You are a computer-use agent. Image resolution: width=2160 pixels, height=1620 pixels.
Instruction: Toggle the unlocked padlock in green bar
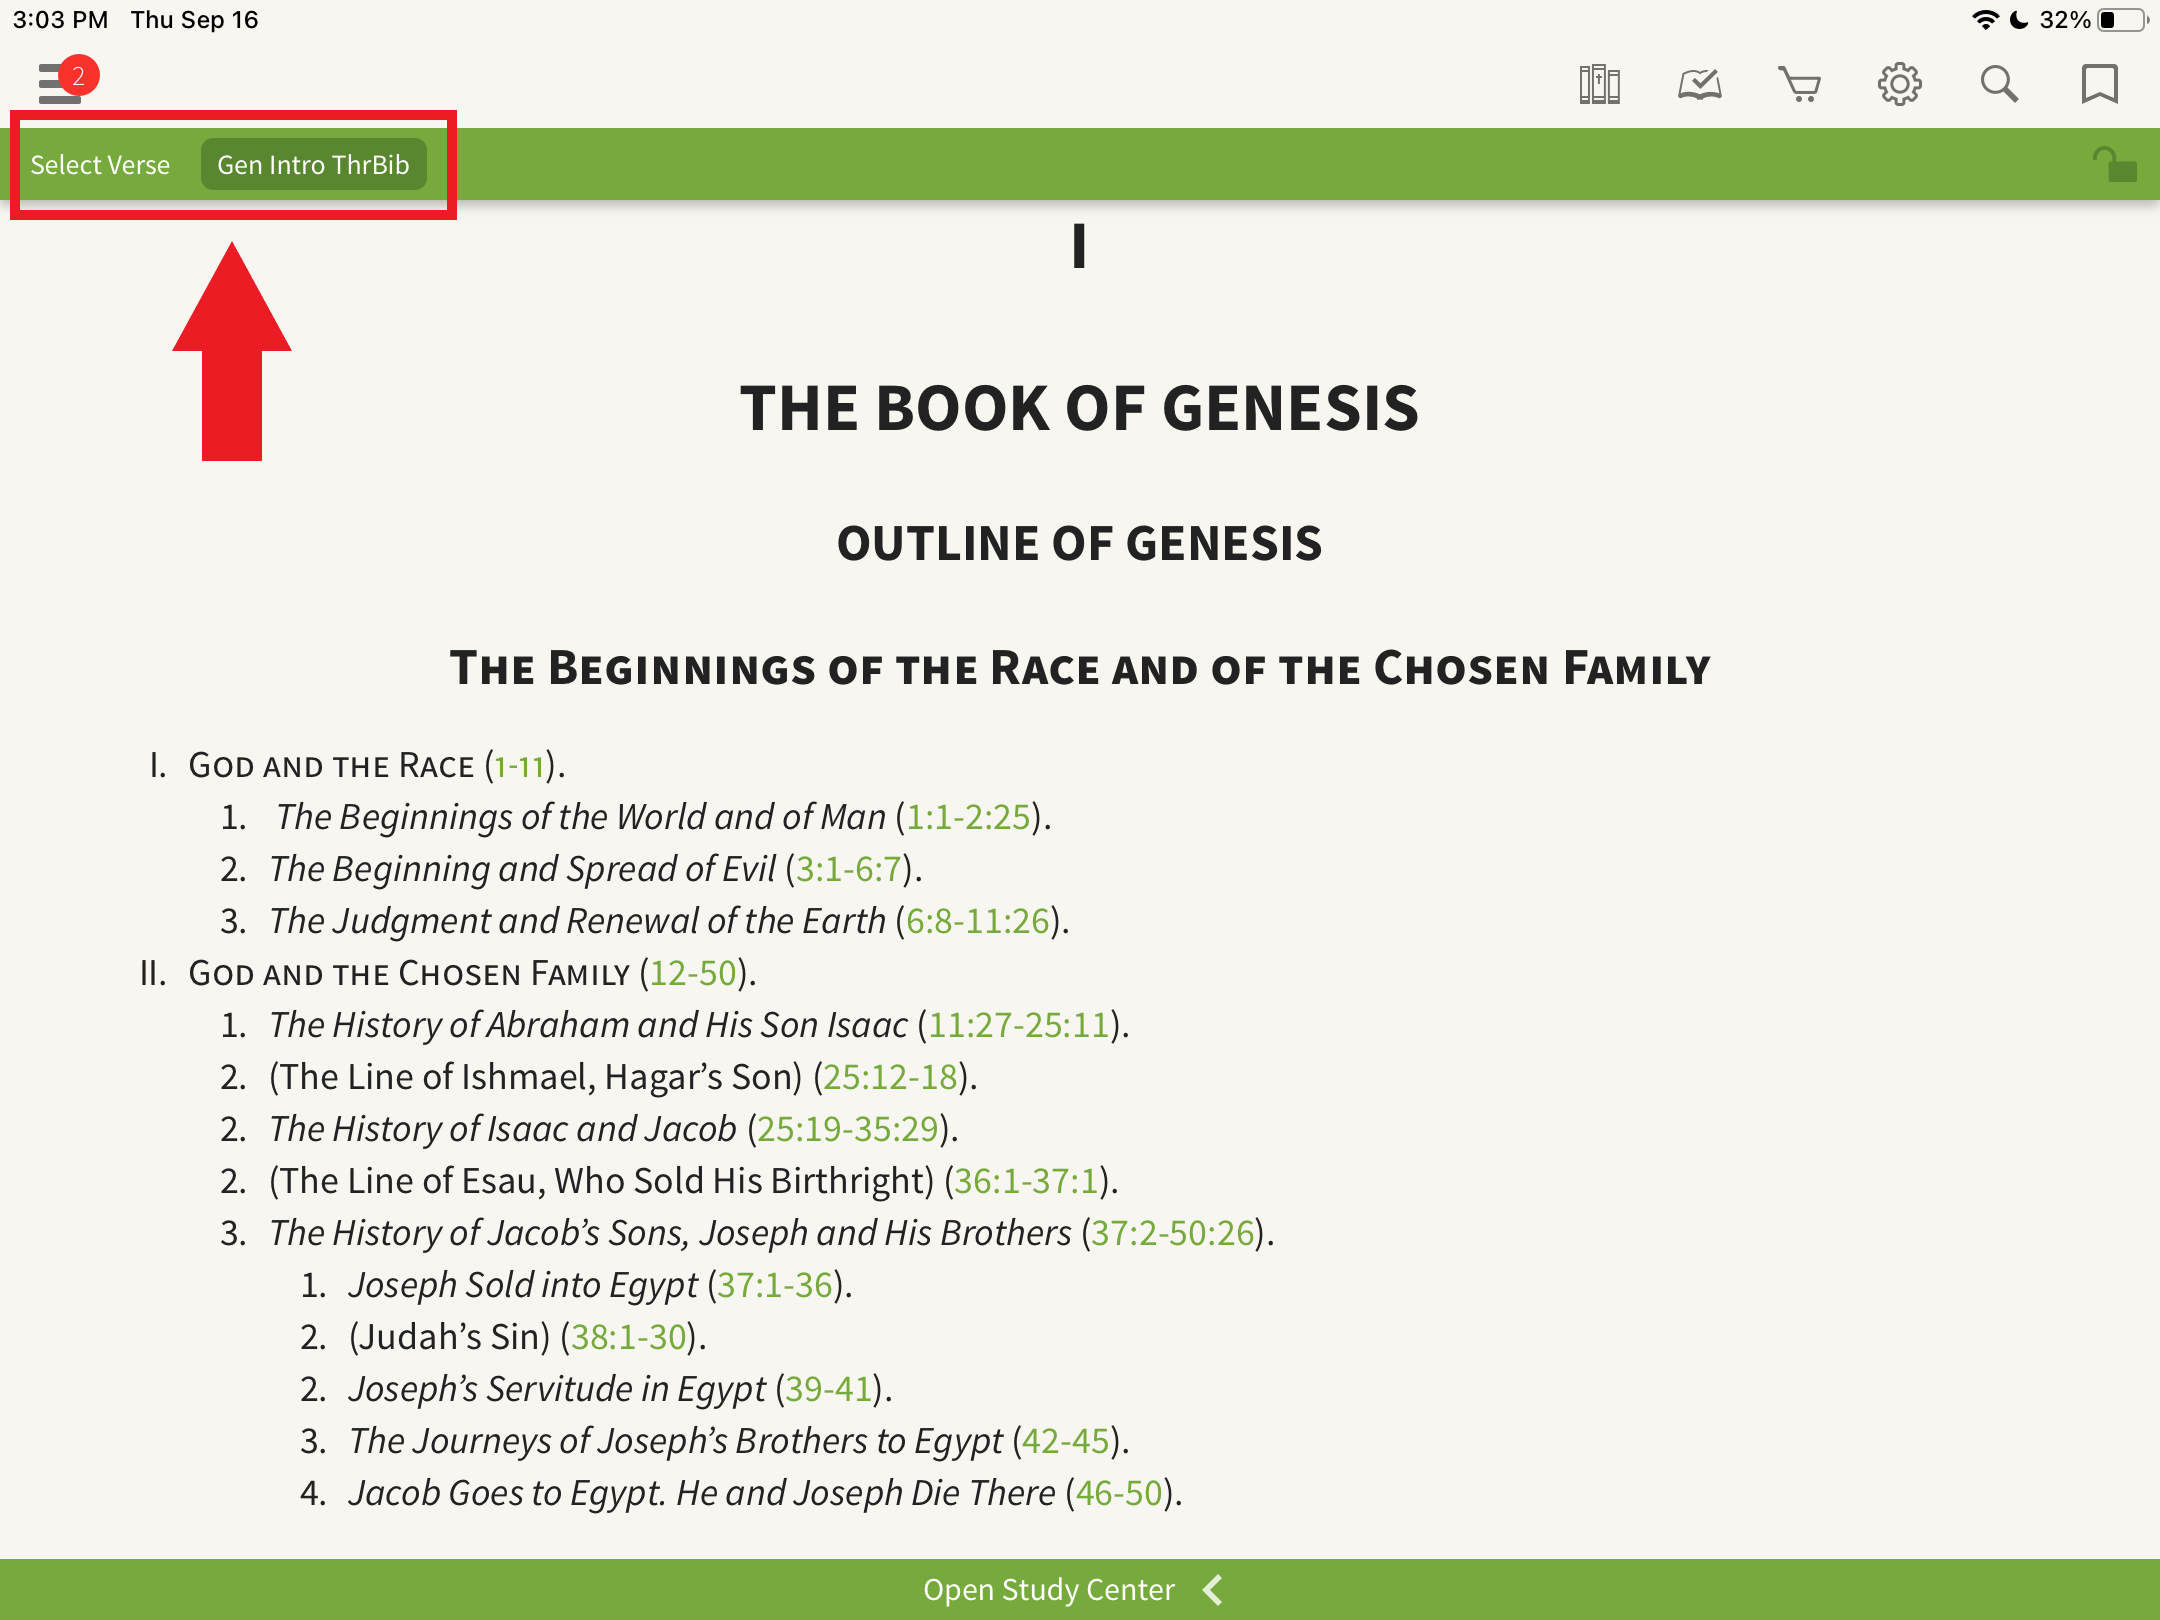point(2114,165)
